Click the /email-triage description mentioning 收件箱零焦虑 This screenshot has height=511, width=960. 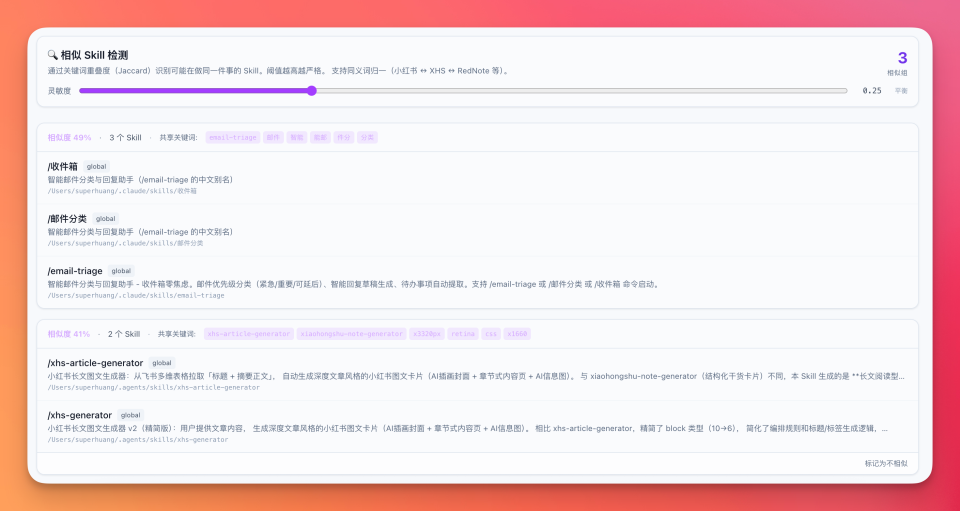point(354,284)
